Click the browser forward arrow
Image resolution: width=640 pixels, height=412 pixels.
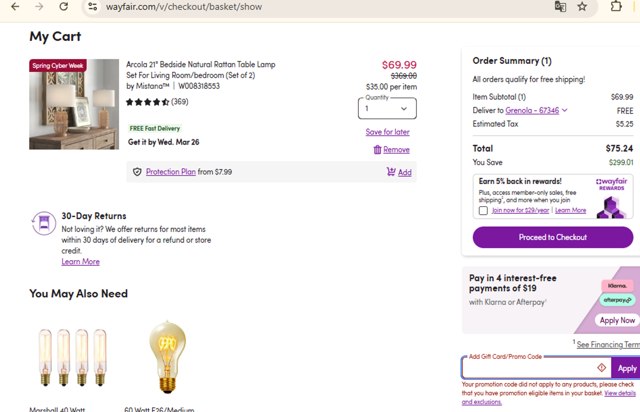tap(39, 7)
